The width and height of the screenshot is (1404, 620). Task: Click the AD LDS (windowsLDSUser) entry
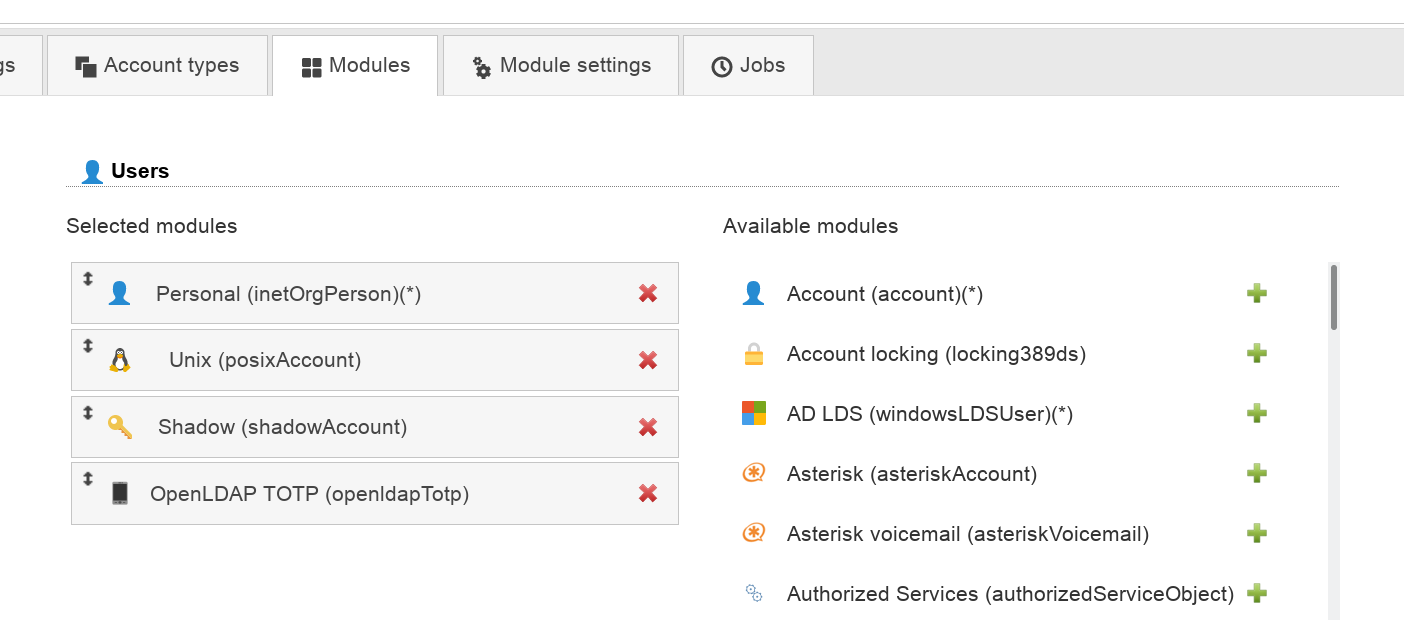pyautogui.click(x=929, y=414)
